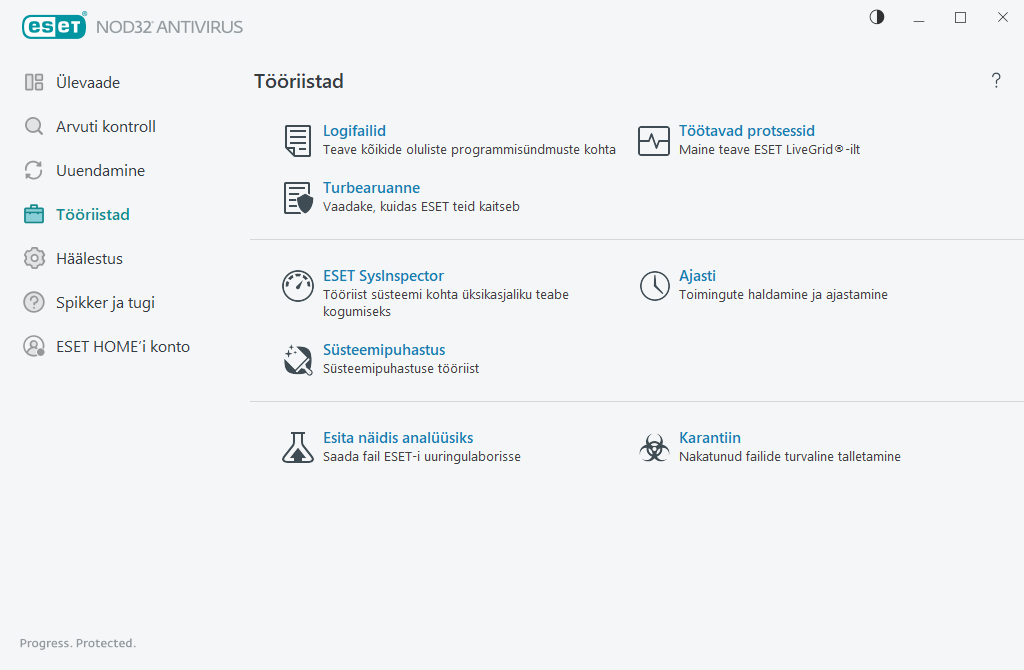1024x670 pixels.
Task: Go to Ülevaade in the sidebar
Action: [88, 83]
